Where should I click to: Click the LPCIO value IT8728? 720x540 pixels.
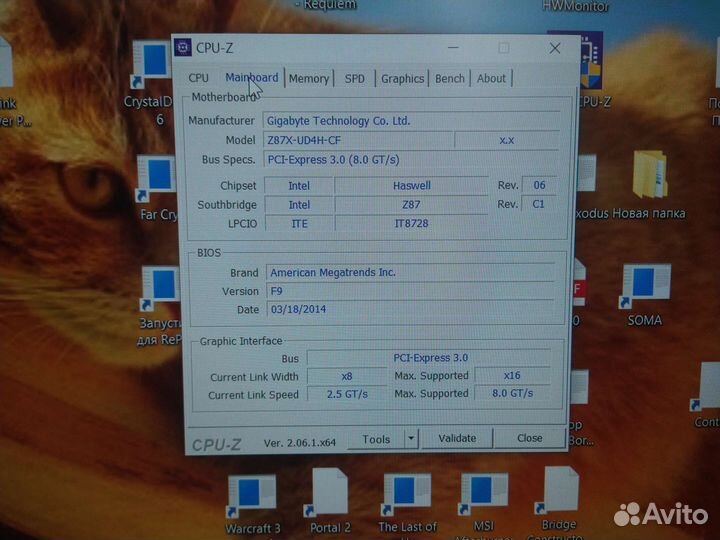coord(411,224)
